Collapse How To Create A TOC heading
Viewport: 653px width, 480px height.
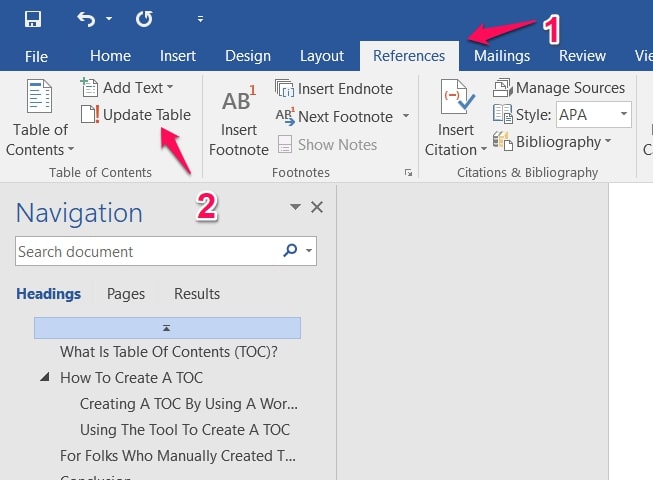click(x=45, y=378)
